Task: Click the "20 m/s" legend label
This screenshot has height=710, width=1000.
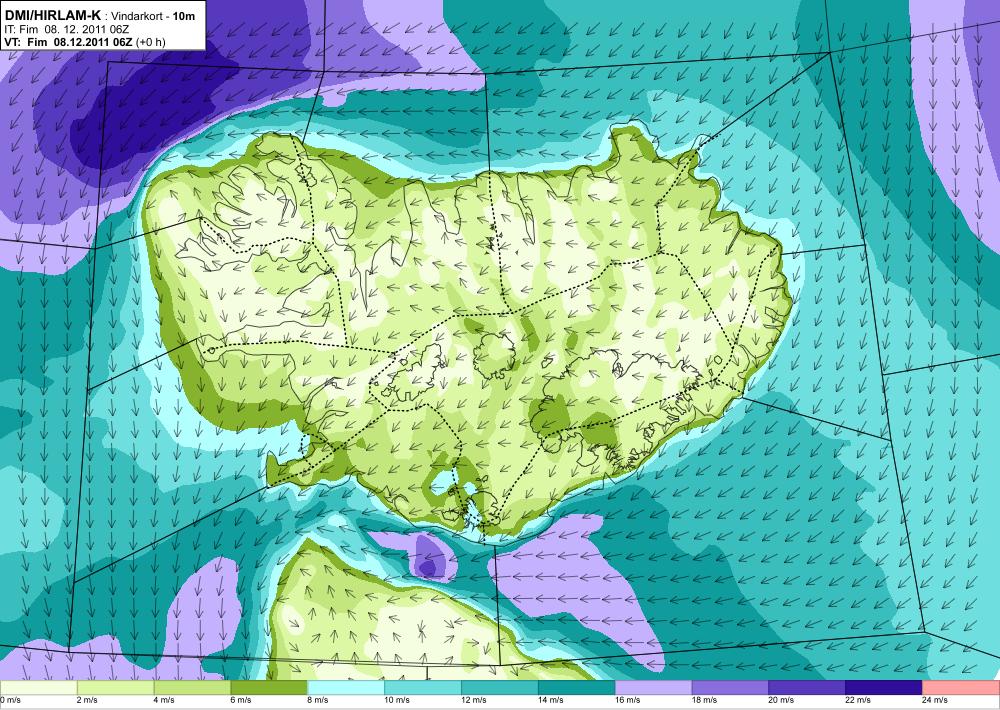Action: click(781, 700)
